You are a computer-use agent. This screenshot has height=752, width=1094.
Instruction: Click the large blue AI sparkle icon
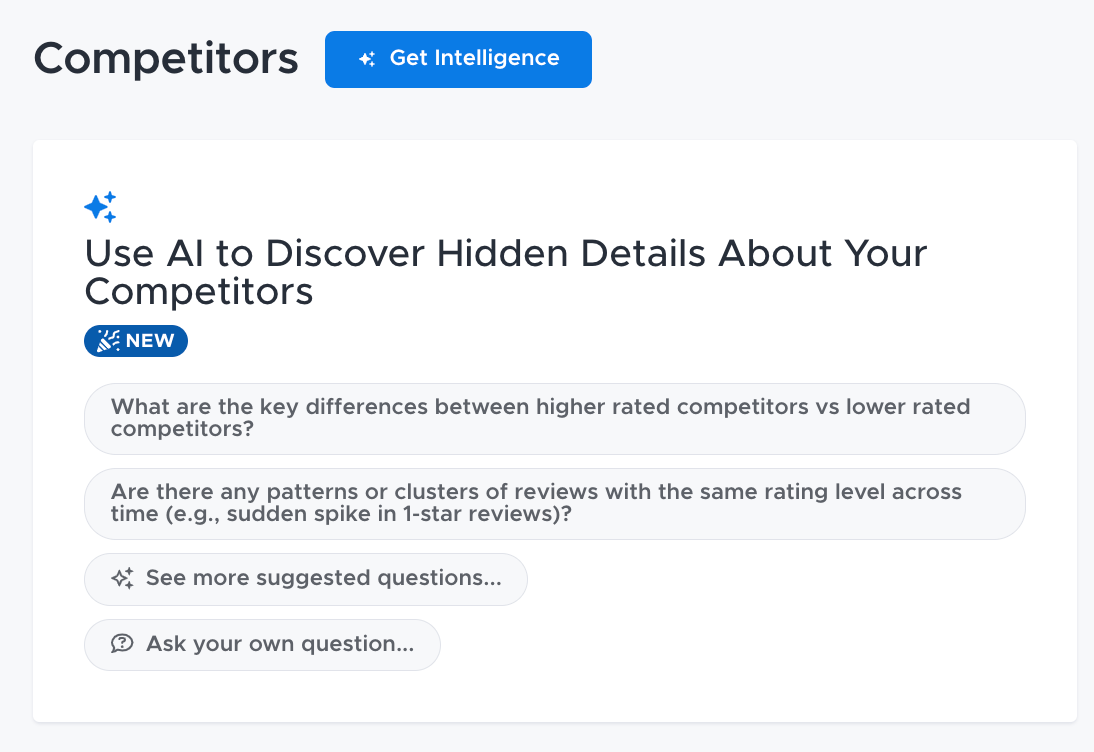(x=100, y=207)
